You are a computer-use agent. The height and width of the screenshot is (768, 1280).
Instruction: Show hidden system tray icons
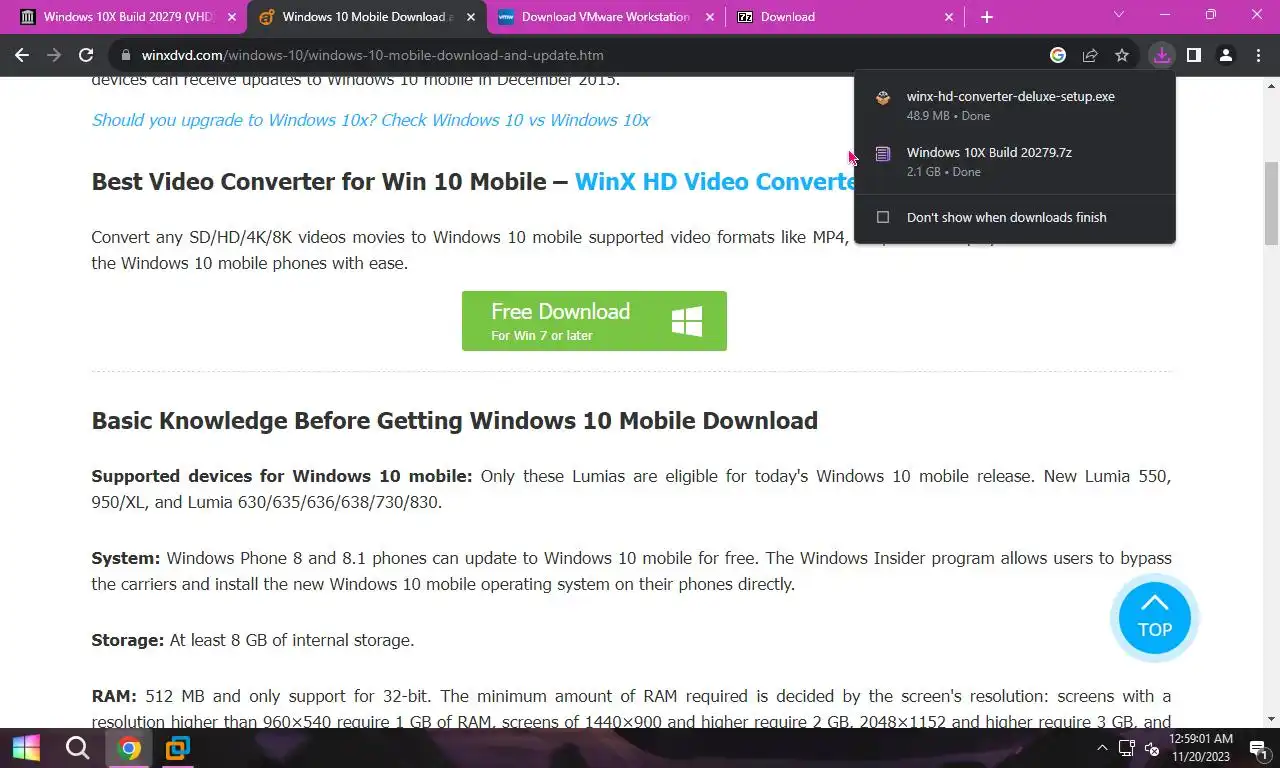point(1102,748)
